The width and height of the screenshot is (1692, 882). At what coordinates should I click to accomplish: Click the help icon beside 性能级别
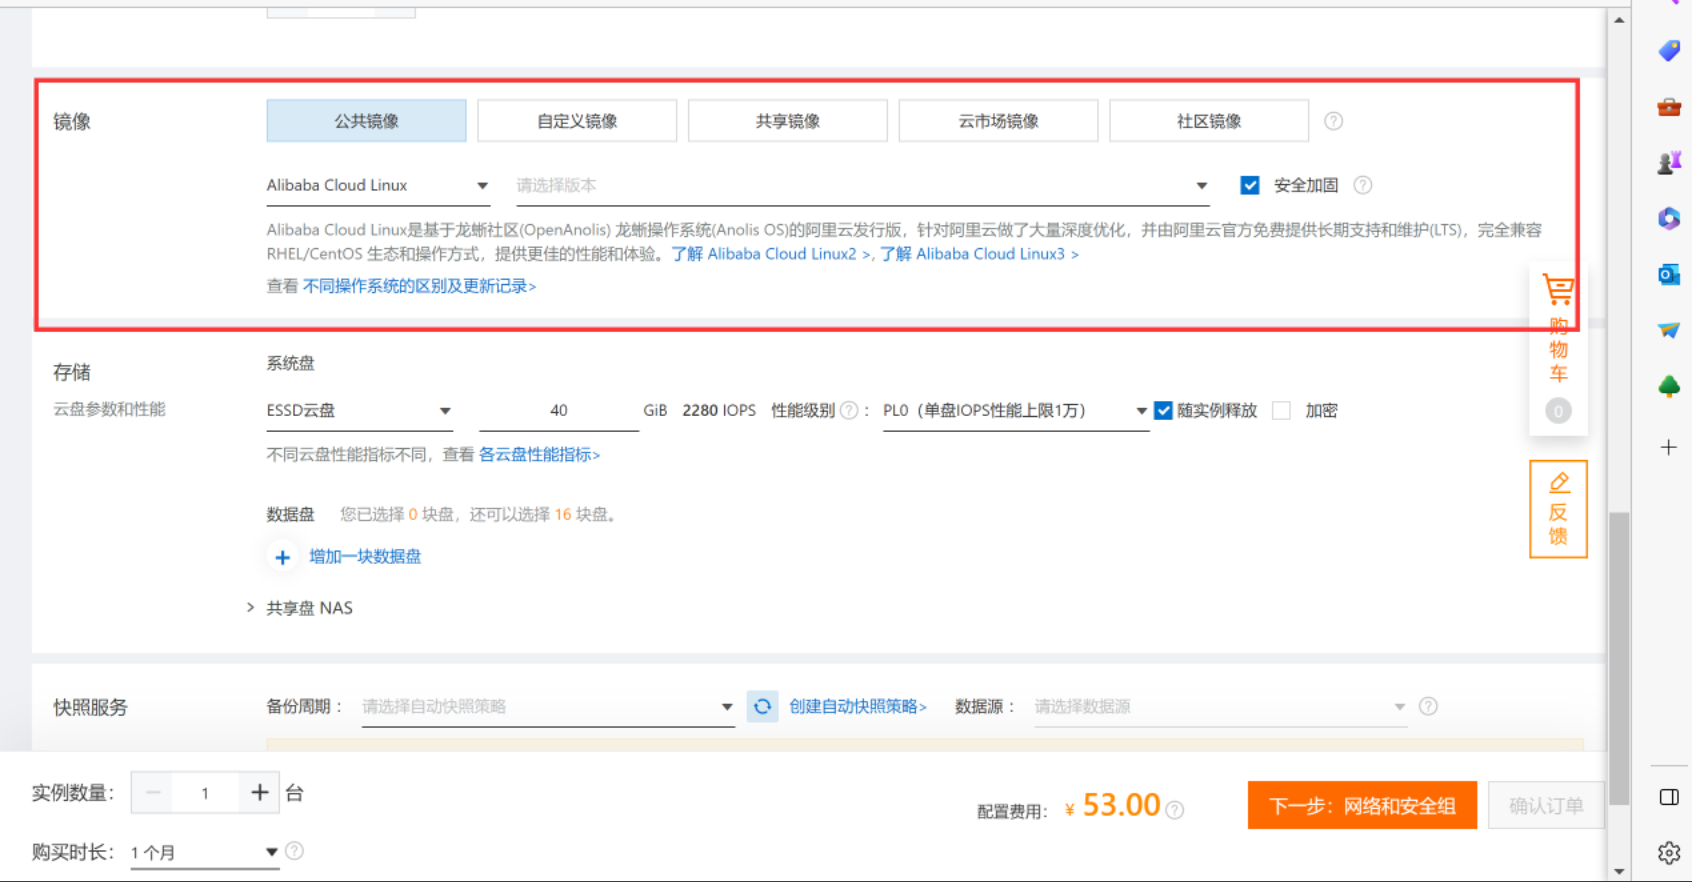click(x=849, y=410)
